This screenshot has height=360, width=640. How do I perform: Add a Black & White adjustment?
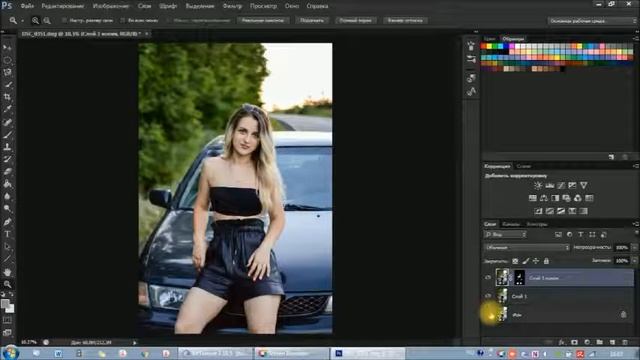pyautogui.click(x=555, y=198)
